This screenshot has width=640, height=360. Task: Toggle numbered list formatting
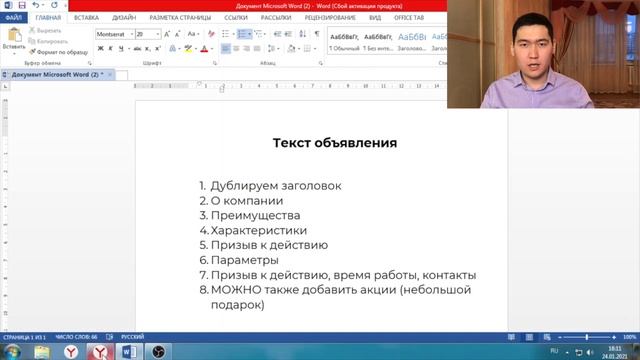coord(242,34)
